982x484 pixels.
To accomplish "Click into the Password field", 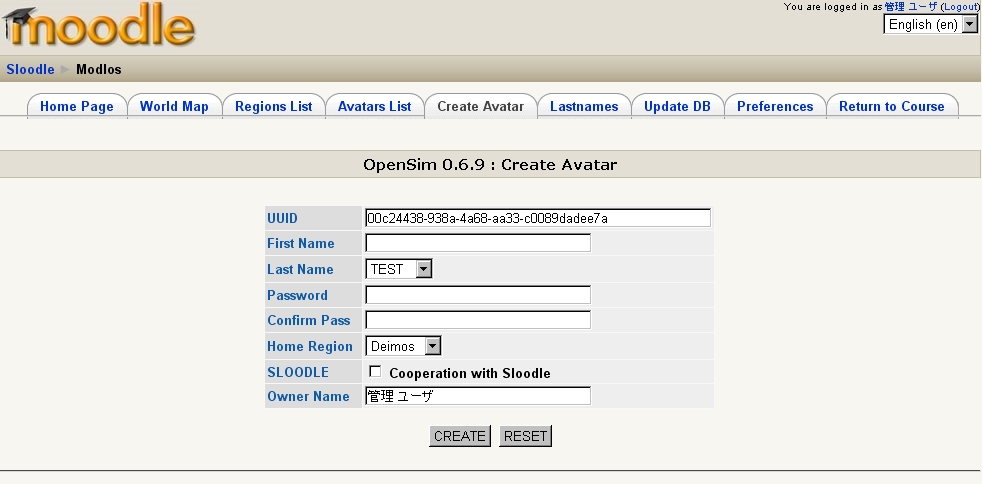I will point(478,295).
